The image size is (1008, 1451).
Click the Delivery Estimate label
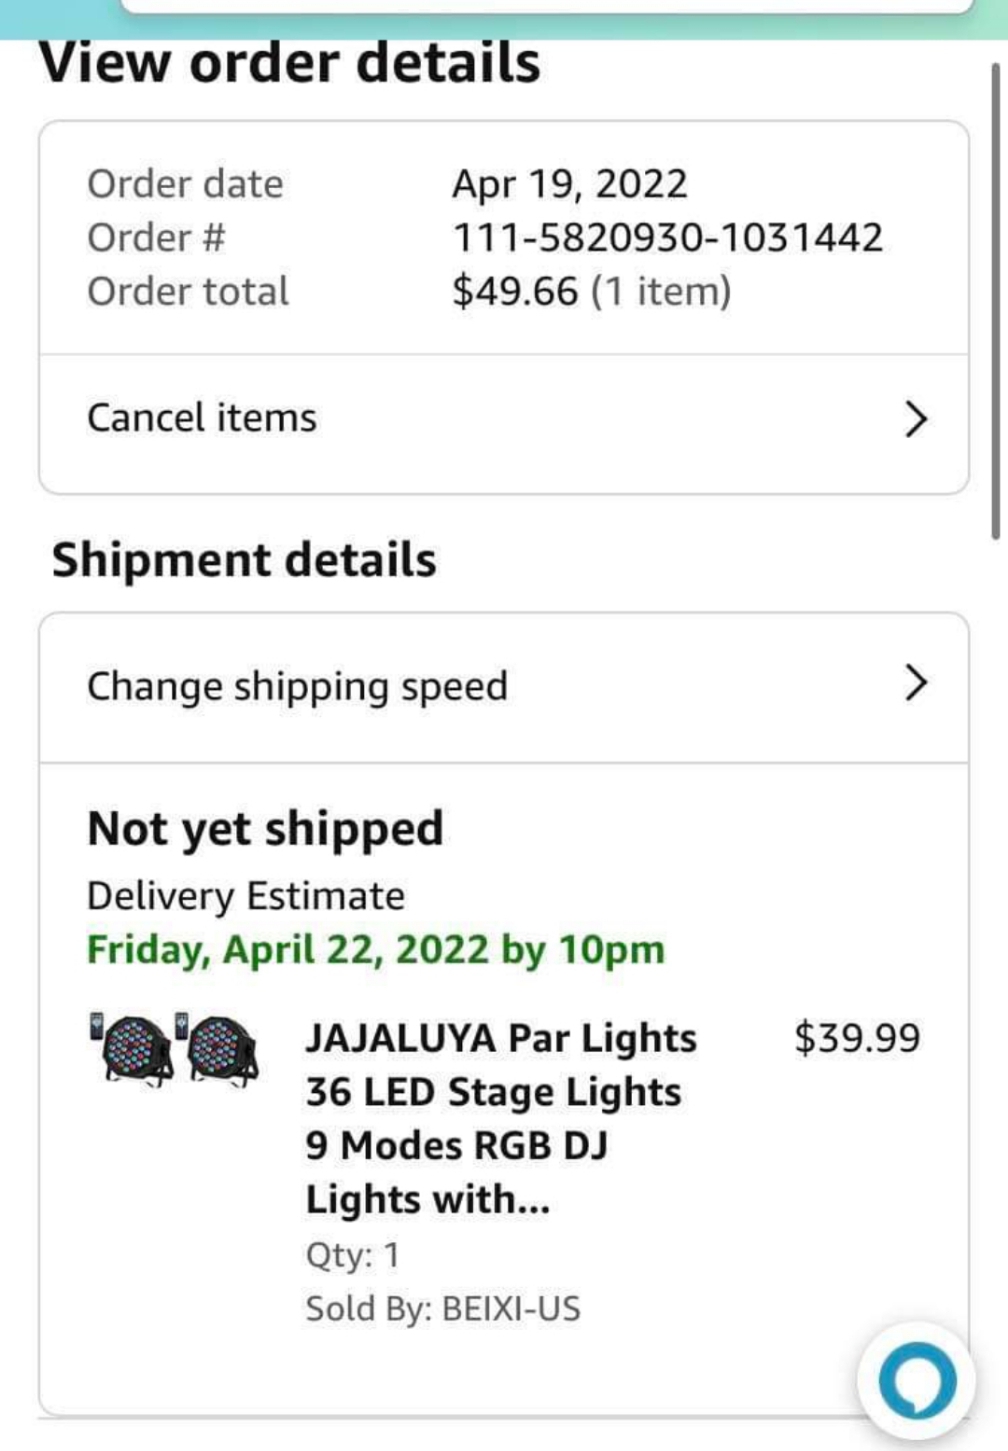click(246, 896)
